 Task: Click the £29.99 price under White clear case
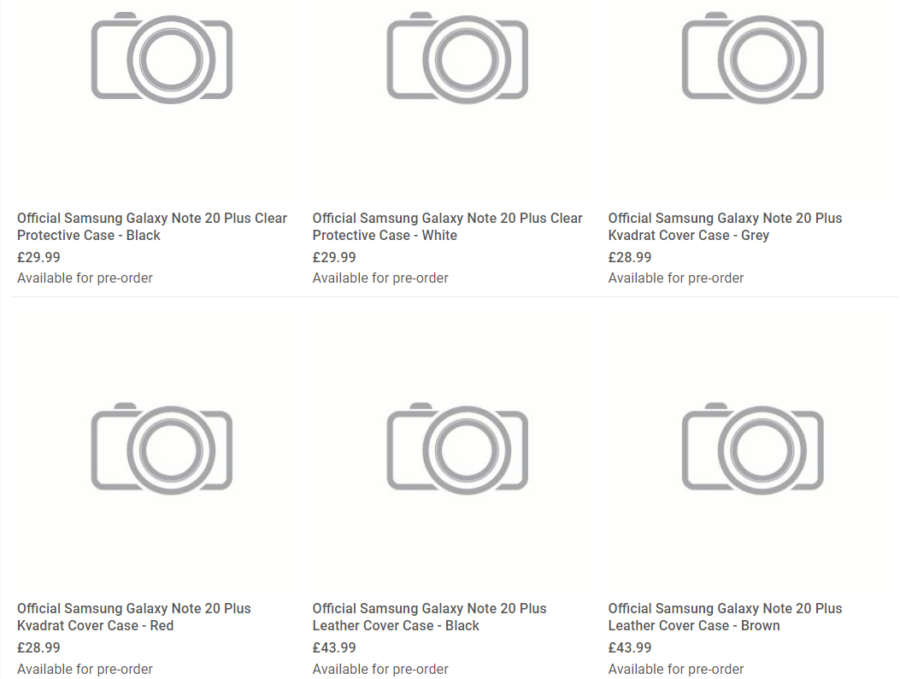pos(334,258)
